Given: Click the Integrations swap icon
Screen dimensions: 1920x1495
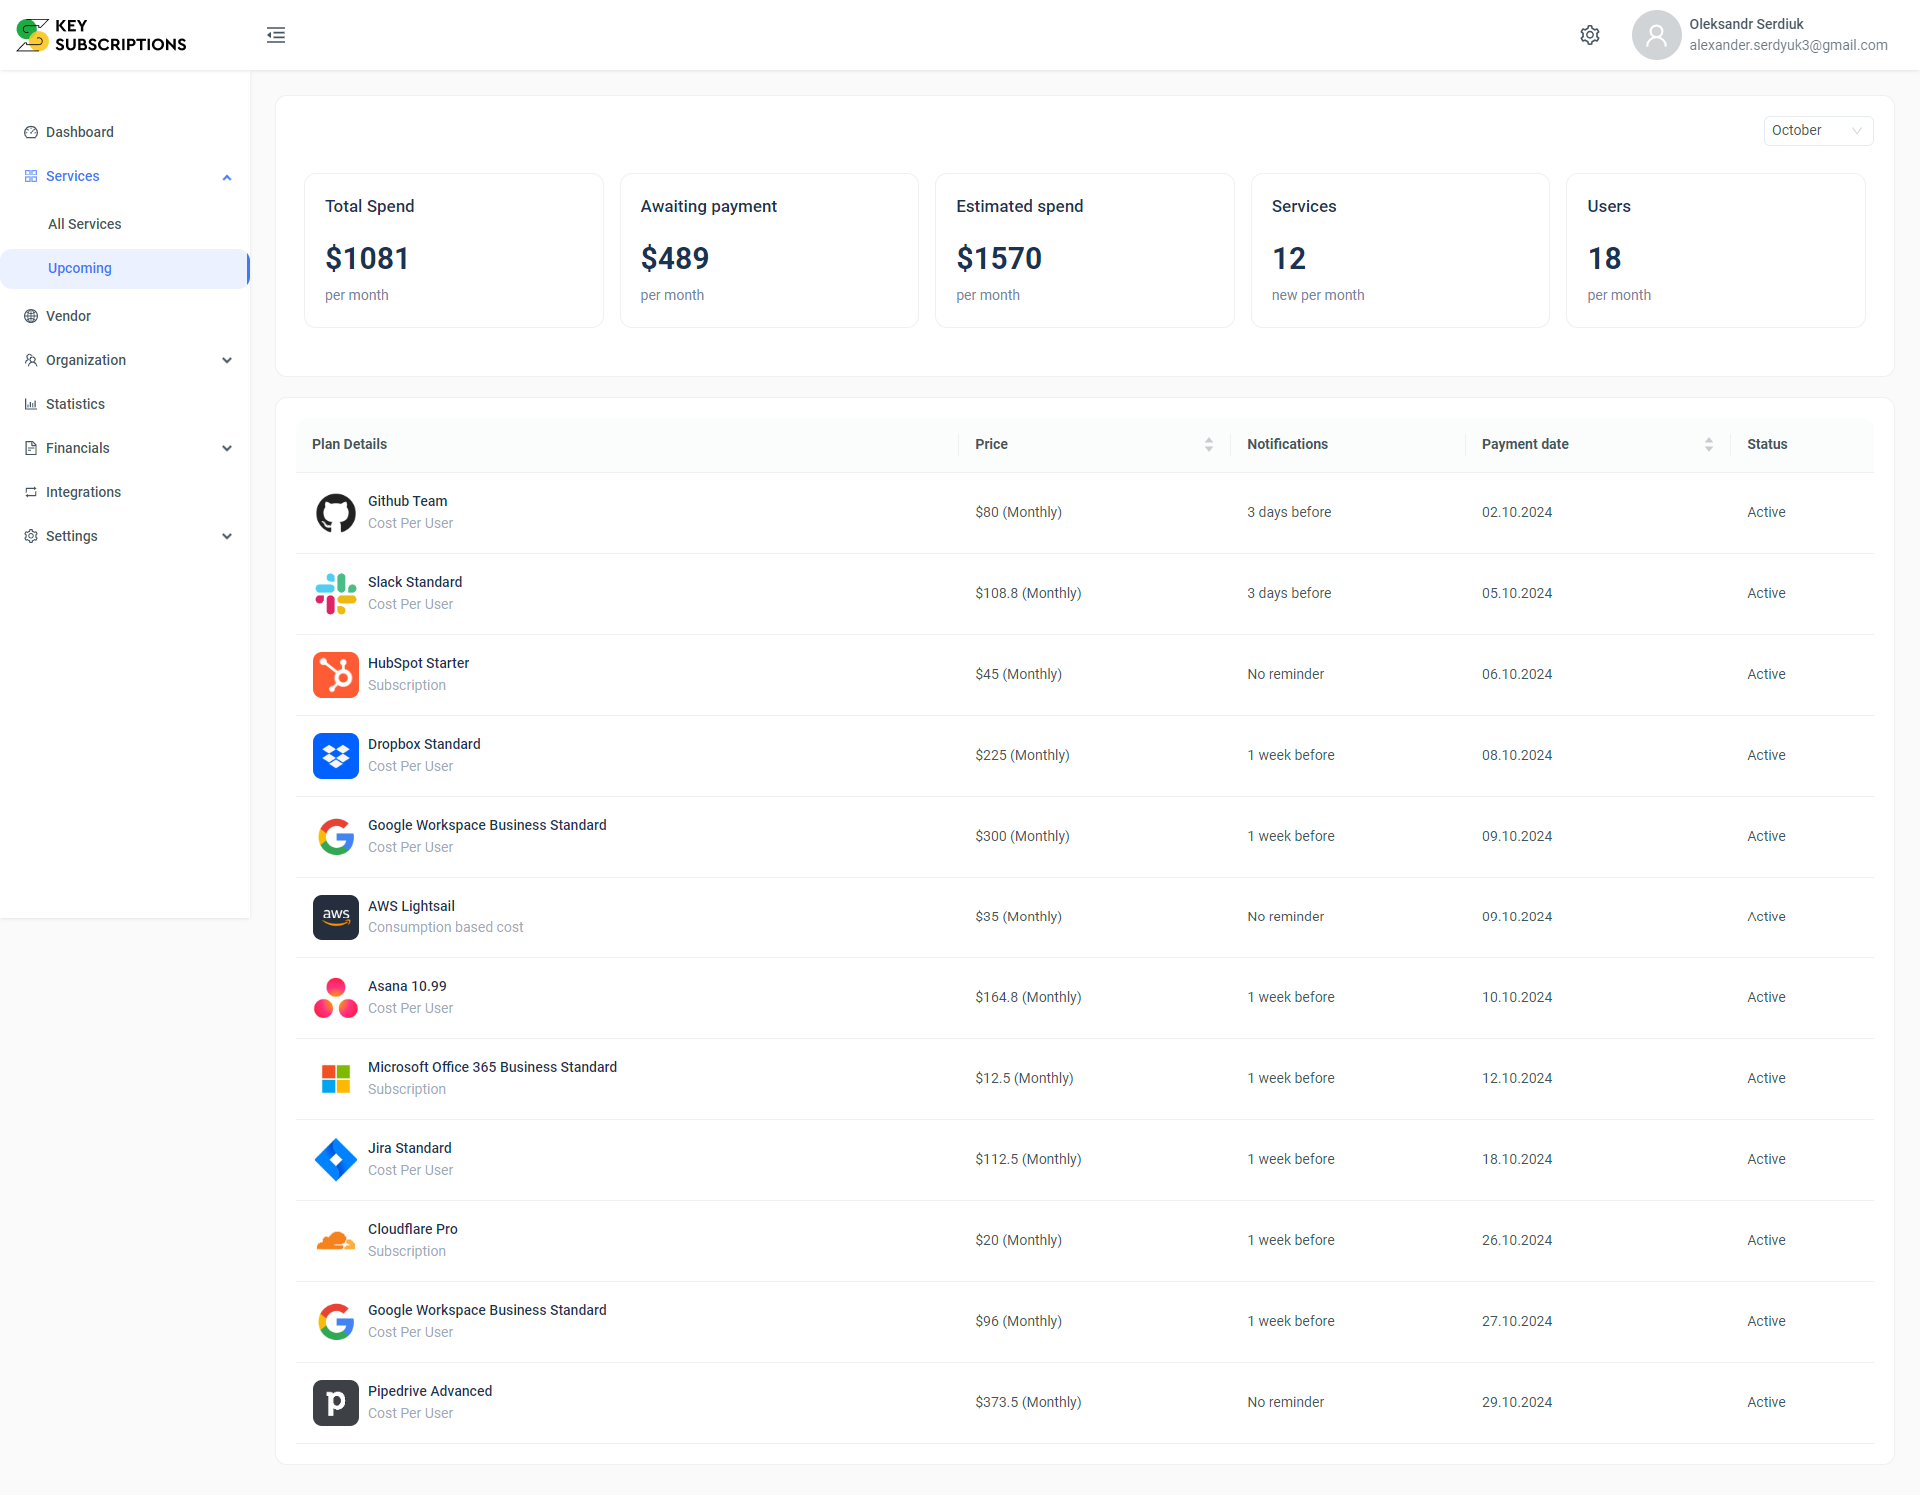Looking at the screenshot, I should [31, 492].
